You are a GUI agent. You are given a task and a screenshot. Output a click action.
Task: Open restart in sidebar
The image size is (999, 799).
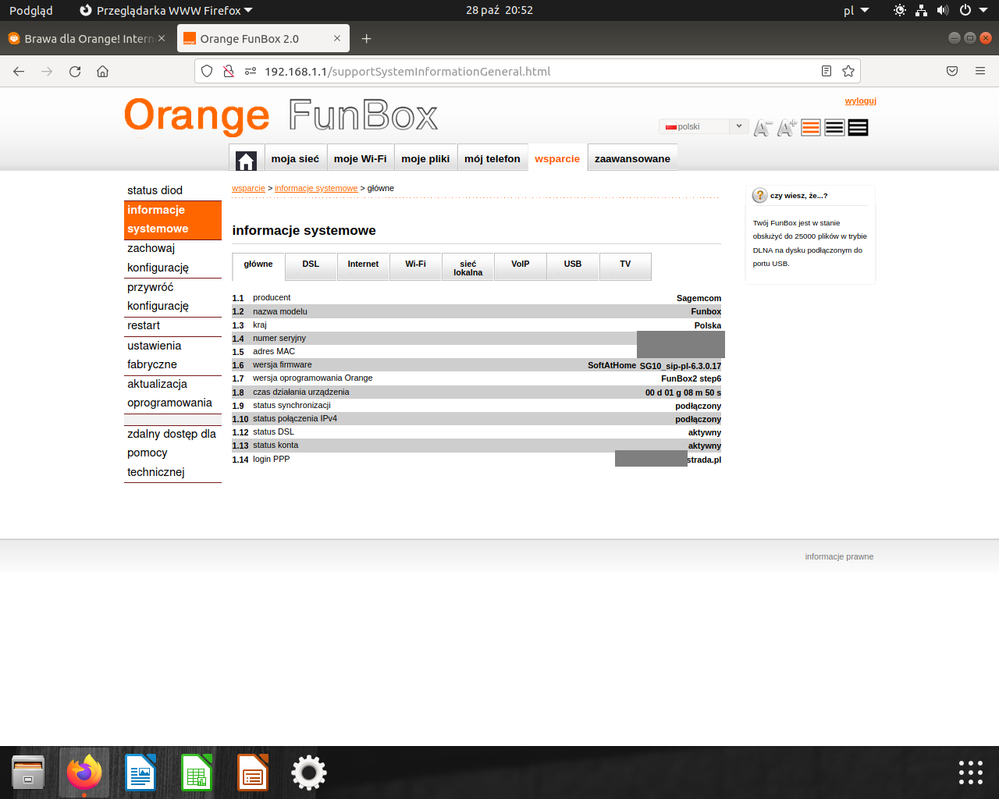(x=144, y=326)
